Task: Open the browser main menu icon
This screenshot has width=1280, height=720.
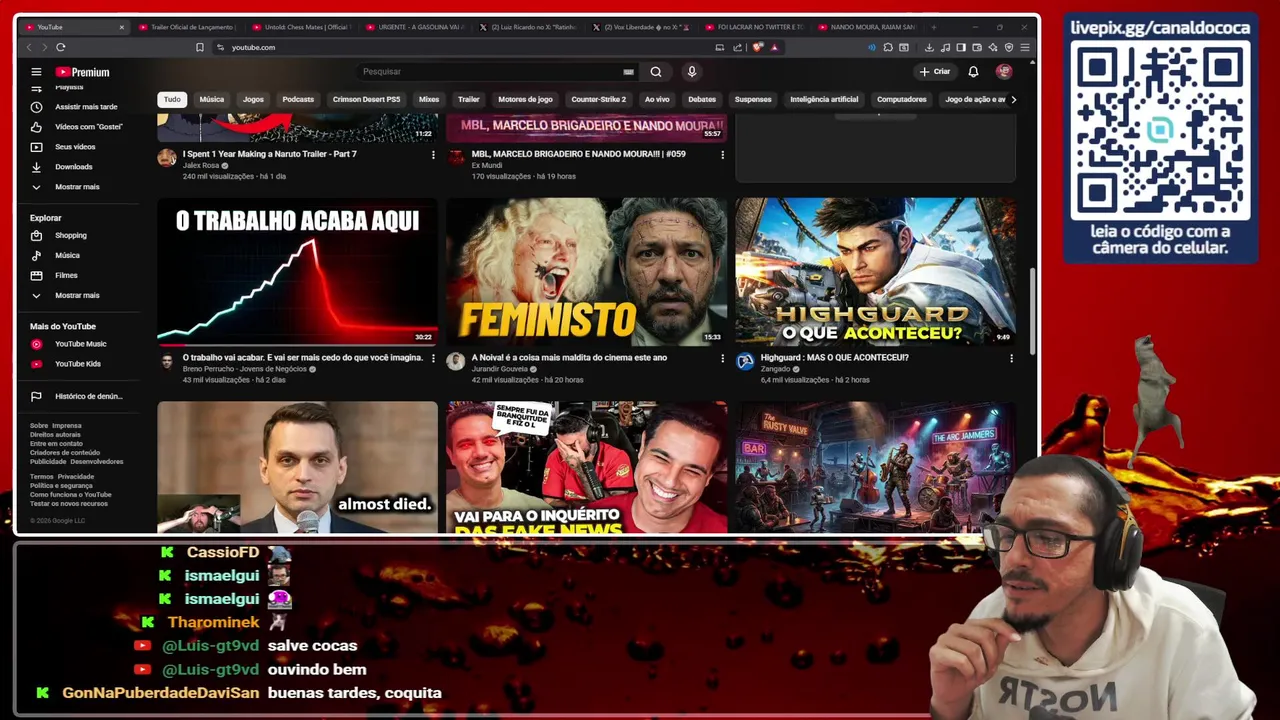Action: [x=1025, y=47]
